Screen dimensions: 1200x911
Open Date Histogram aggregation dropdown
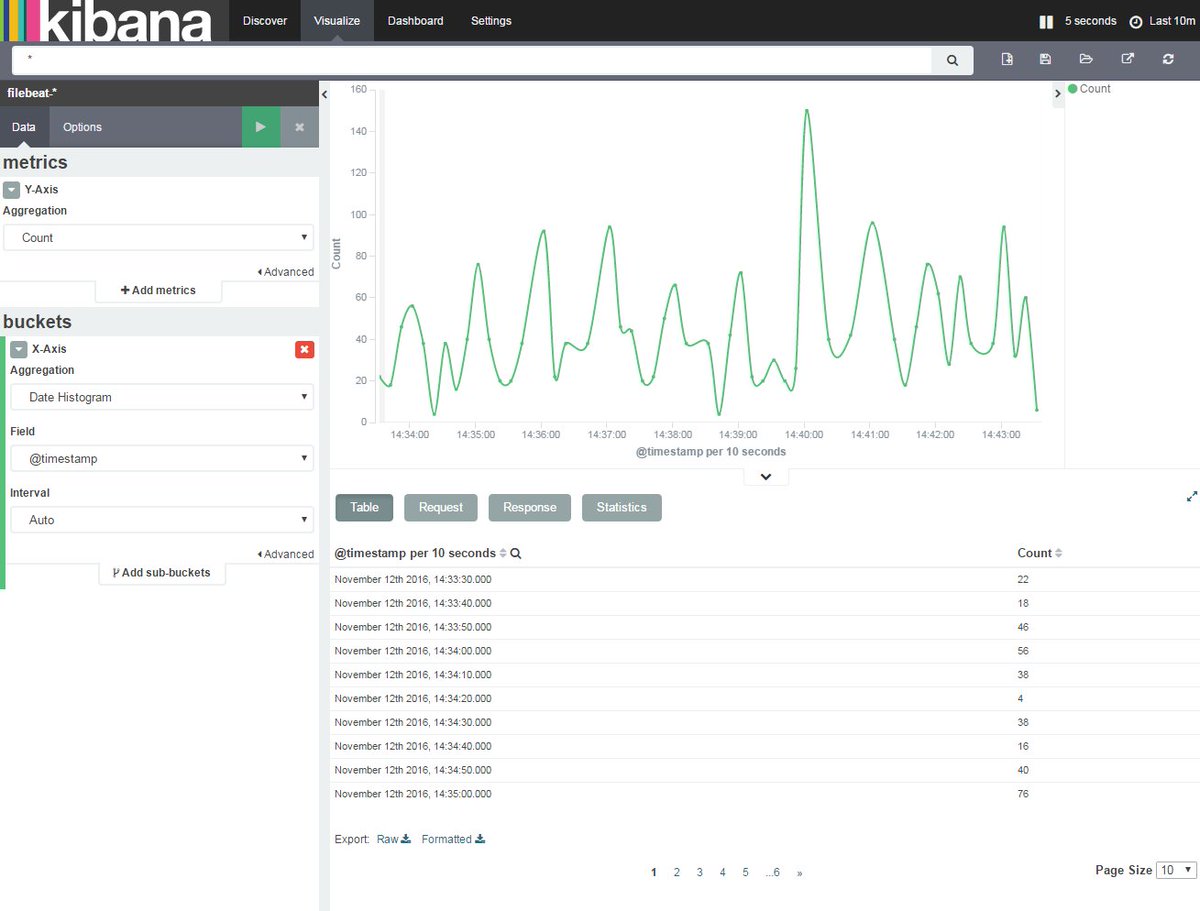(162, 397)
